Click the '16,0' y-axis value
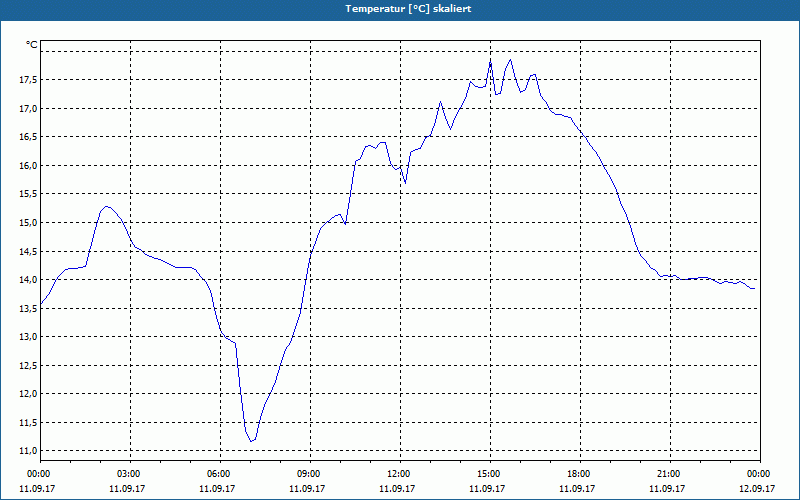Image resolution: width=800 pixels, height=500 pixels. pos(28,165)
